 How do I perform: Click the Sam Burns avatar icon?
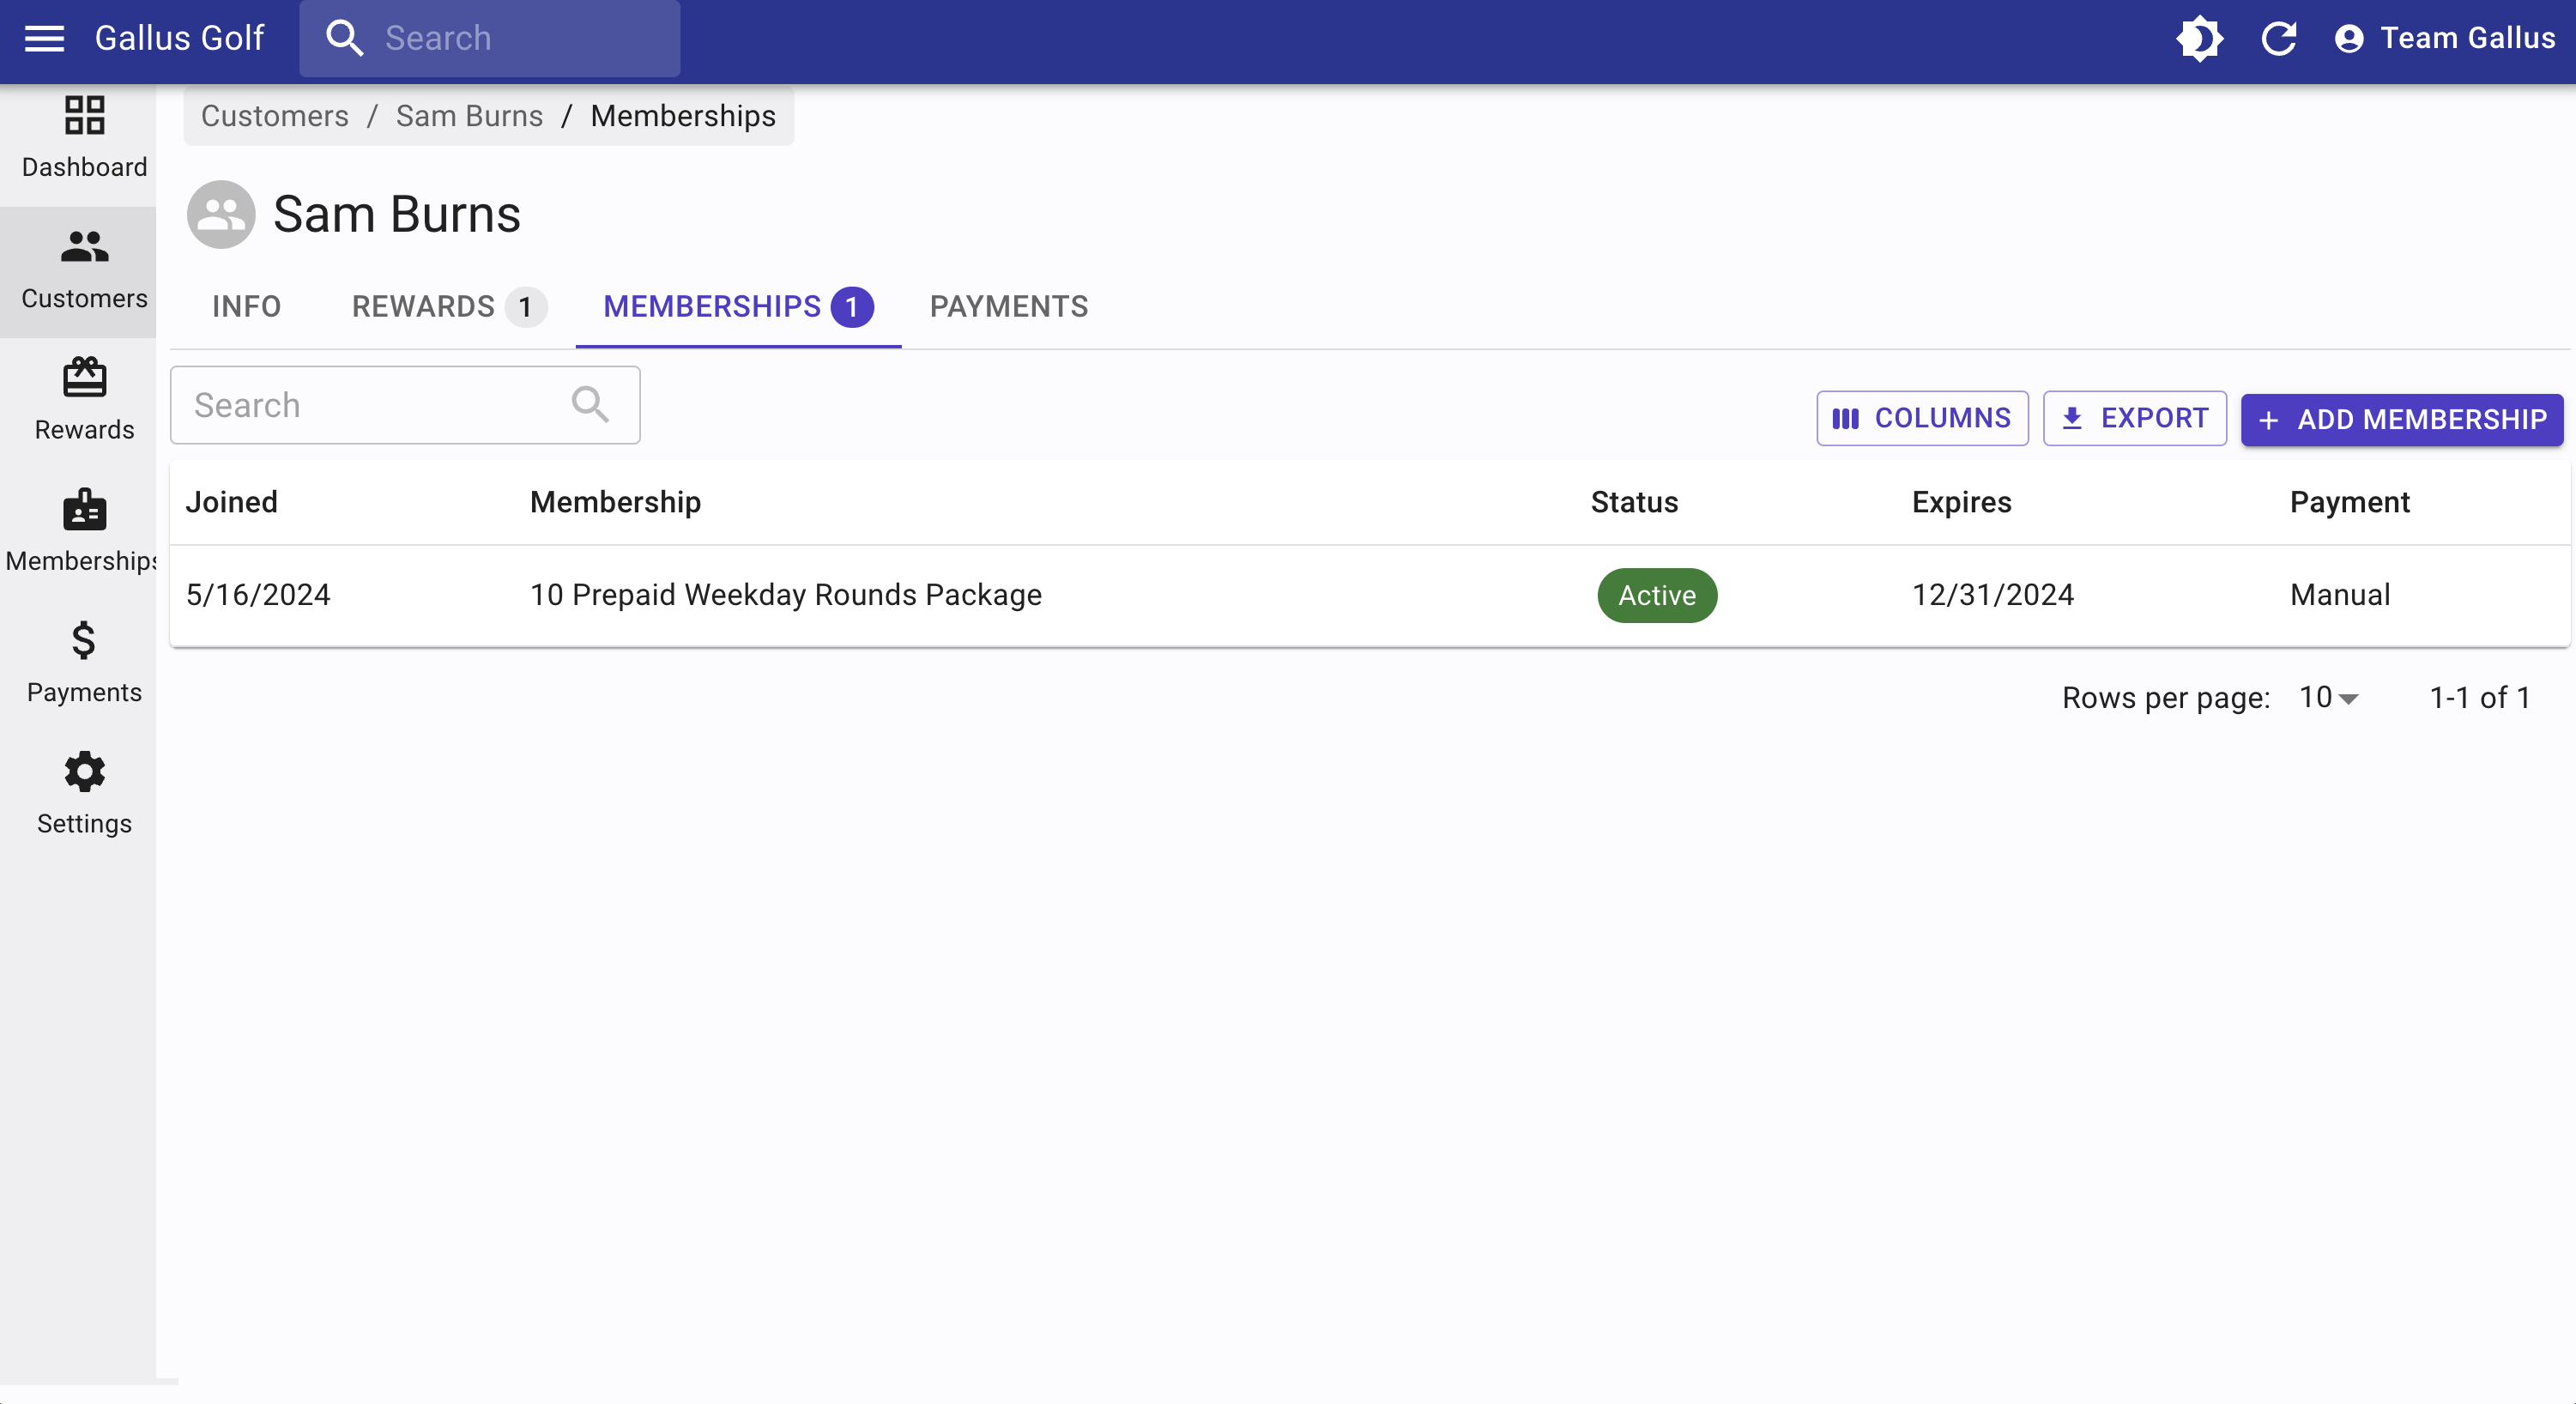click(221, 214)
